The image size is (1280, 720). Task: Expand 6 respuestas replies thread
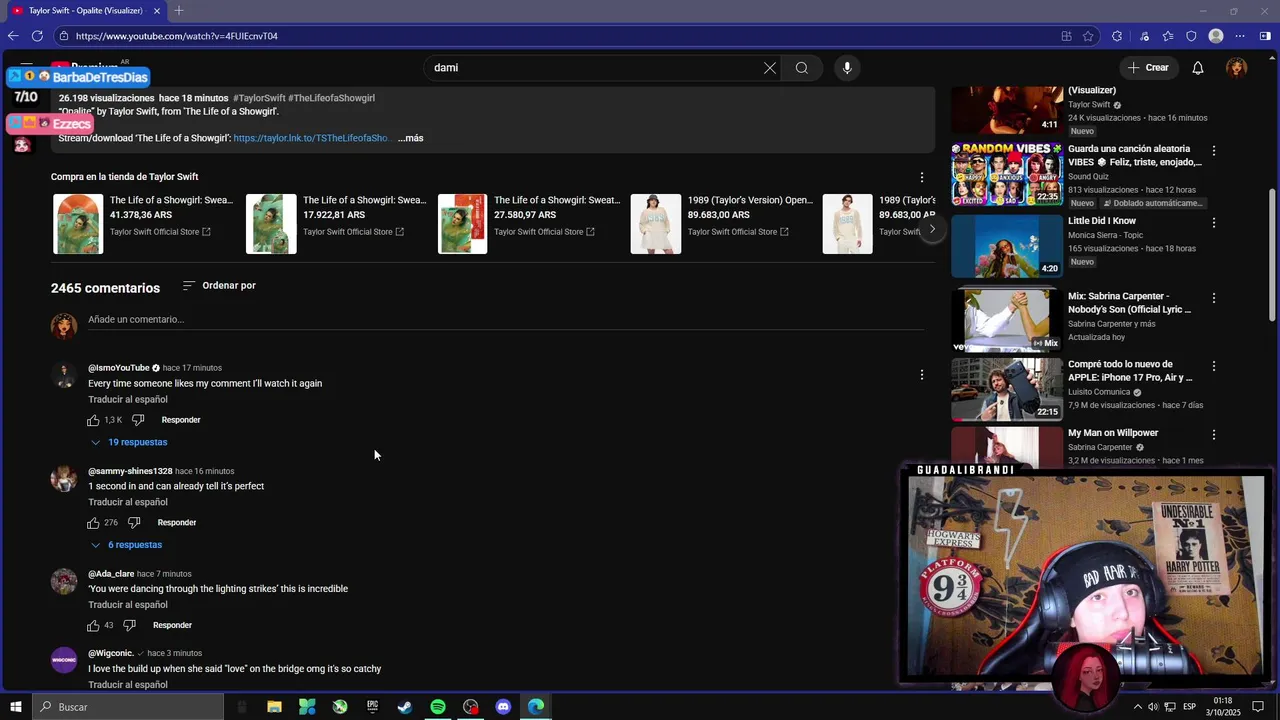[x=126, y=545]
